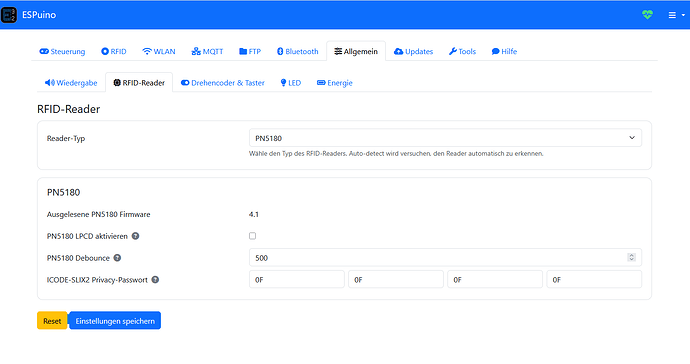Click the ESPuino logo icon
Viewport: 690px width, 364px height.
(x=9, y=15)
